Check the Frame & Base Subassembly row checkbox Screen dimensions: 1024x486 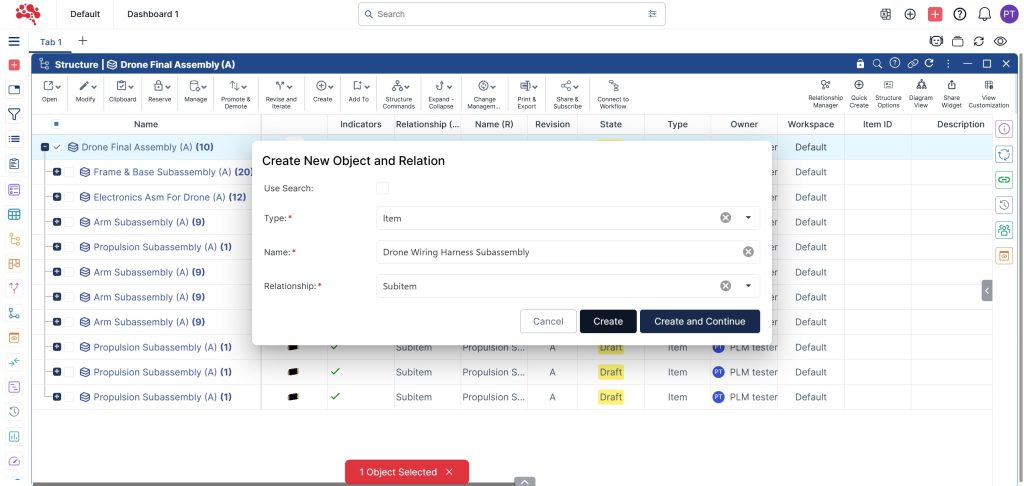point(69,172)
